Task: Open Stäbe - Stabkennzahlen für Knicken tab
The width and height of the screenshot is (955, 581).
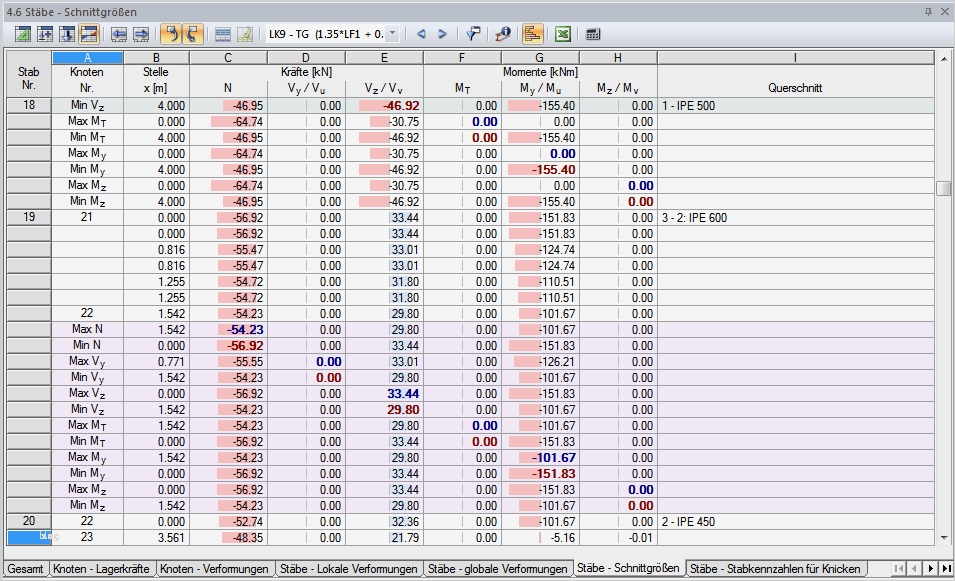Action: point(775,569)
